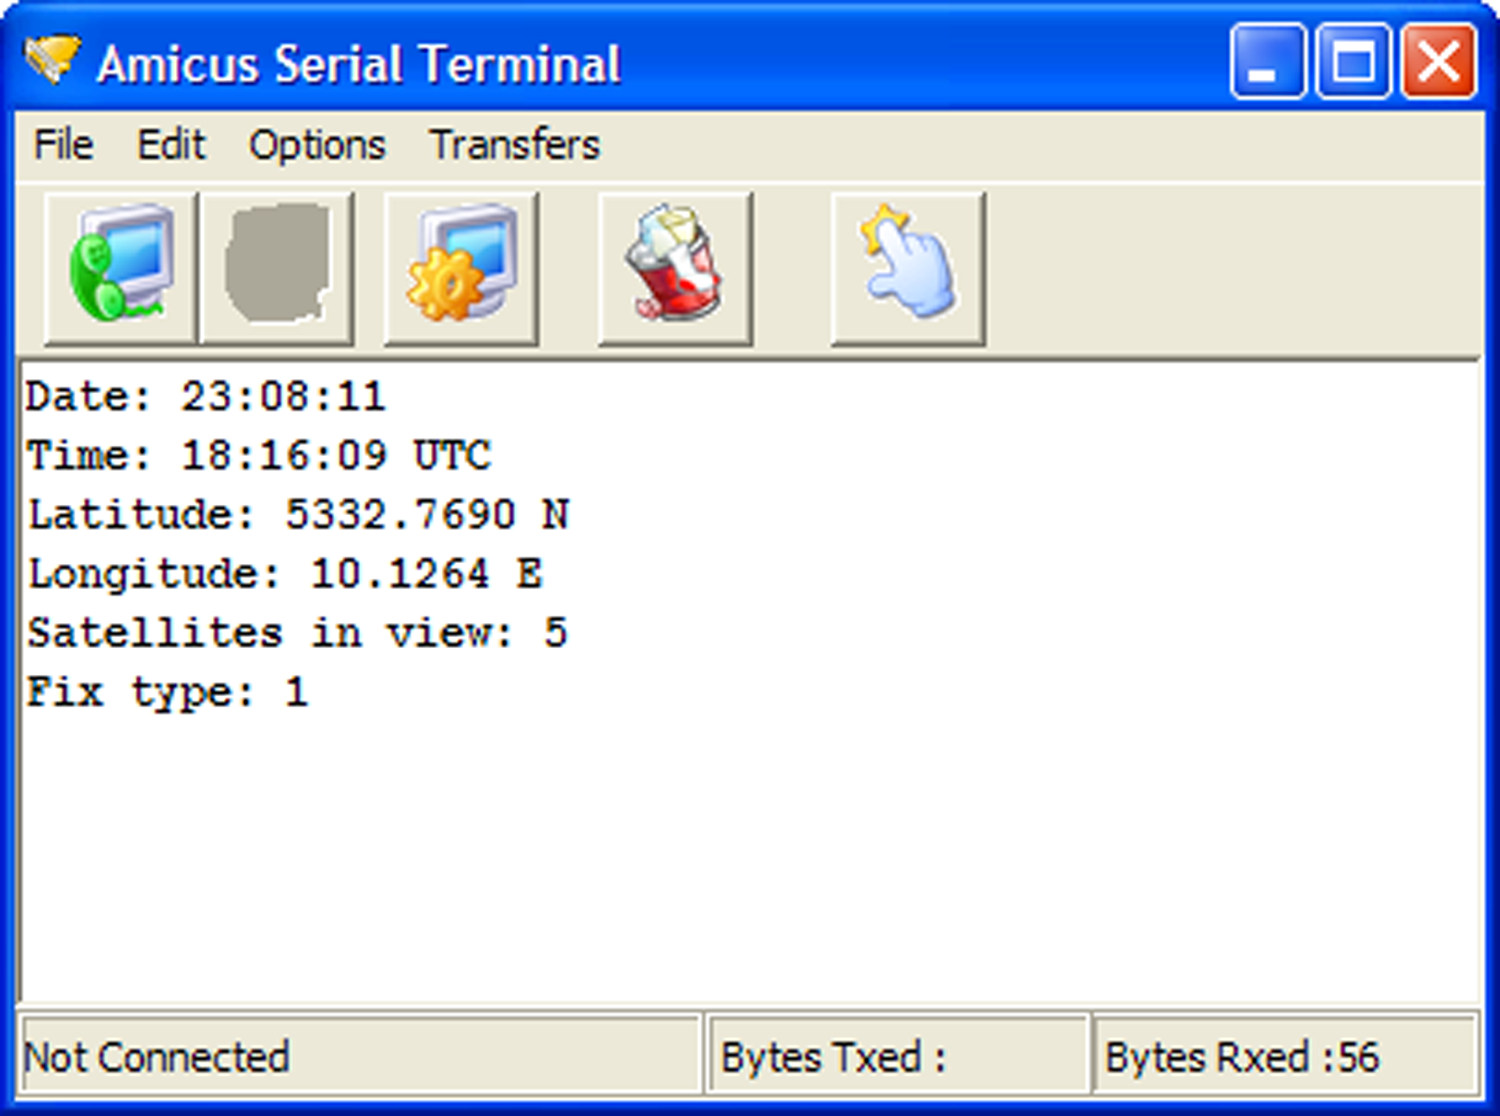Minimize the Amicus Serial Terminal window
The width and height of the screenshot is (1500, 1116).
coord(1267,62)
